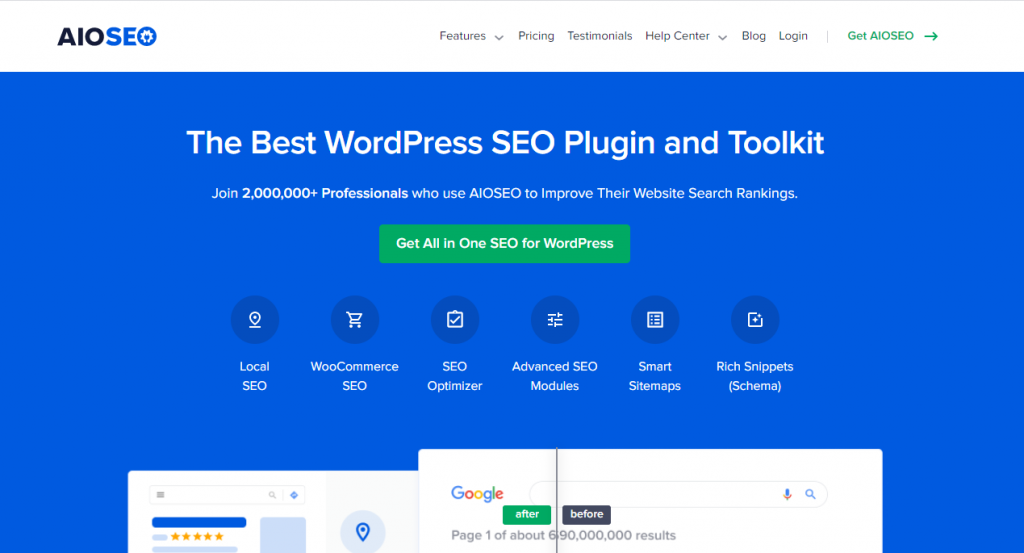Image resolution: width=1024 pixels, height=553 pixels.
Task: Select the Smart Sitemaps list icon
Action: (x=654, y=320)
